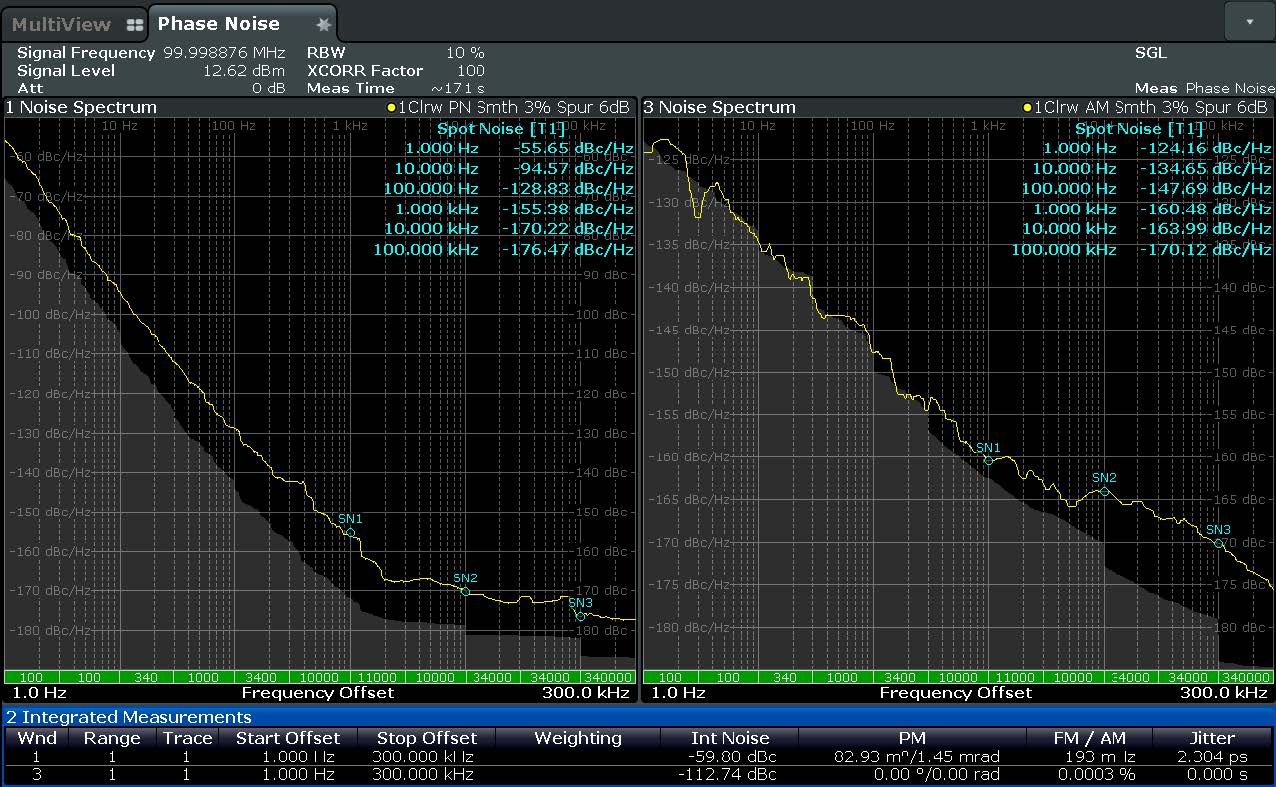The image size is (1276, 787).
Task: Select SN3 marker in right AM noise plot
Action: (1218, 543)
